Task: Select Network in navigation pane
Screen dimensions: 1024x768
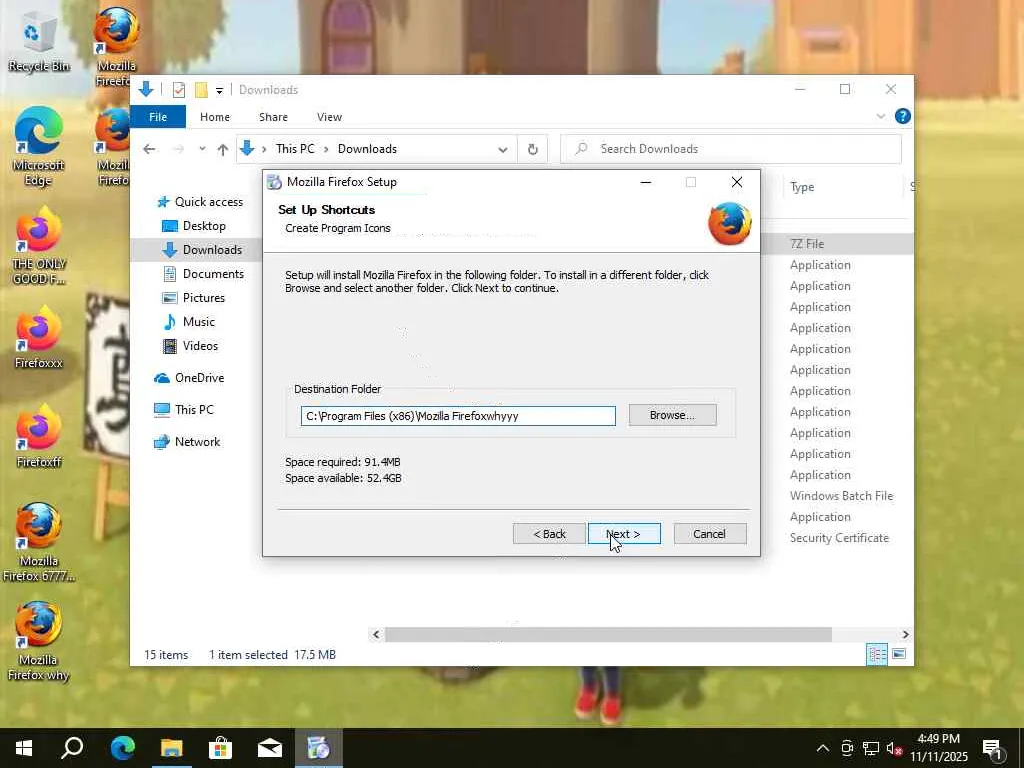Action: point(187,441)
